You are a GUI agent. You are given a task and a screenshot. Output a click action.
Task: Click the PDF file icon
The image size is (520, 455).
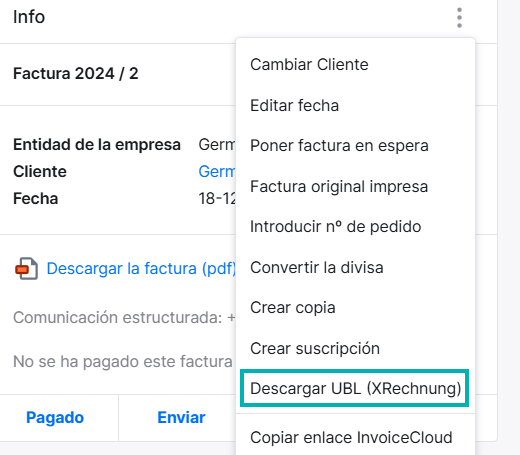[x=26, y=269]
